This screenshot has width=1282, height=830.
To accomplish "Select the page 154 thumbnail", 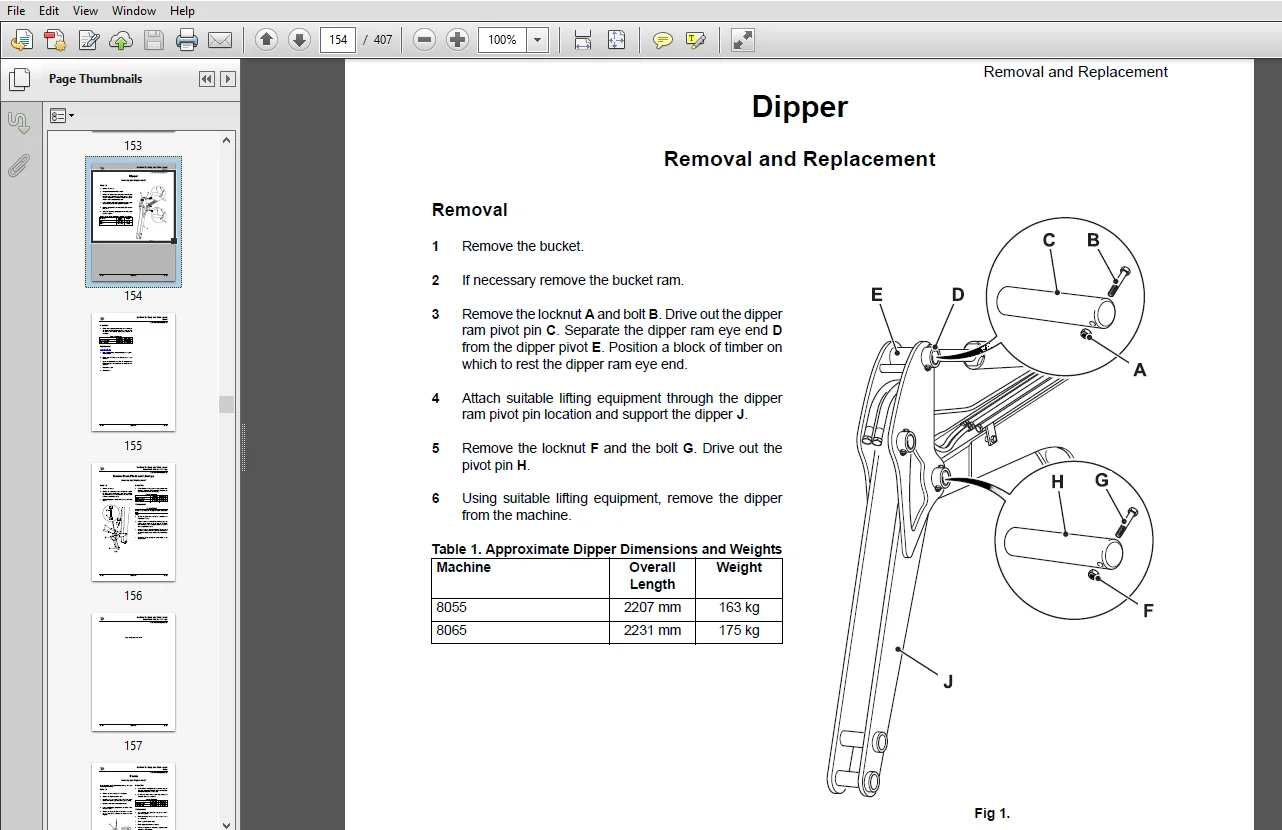I will (x=133, y=221).
